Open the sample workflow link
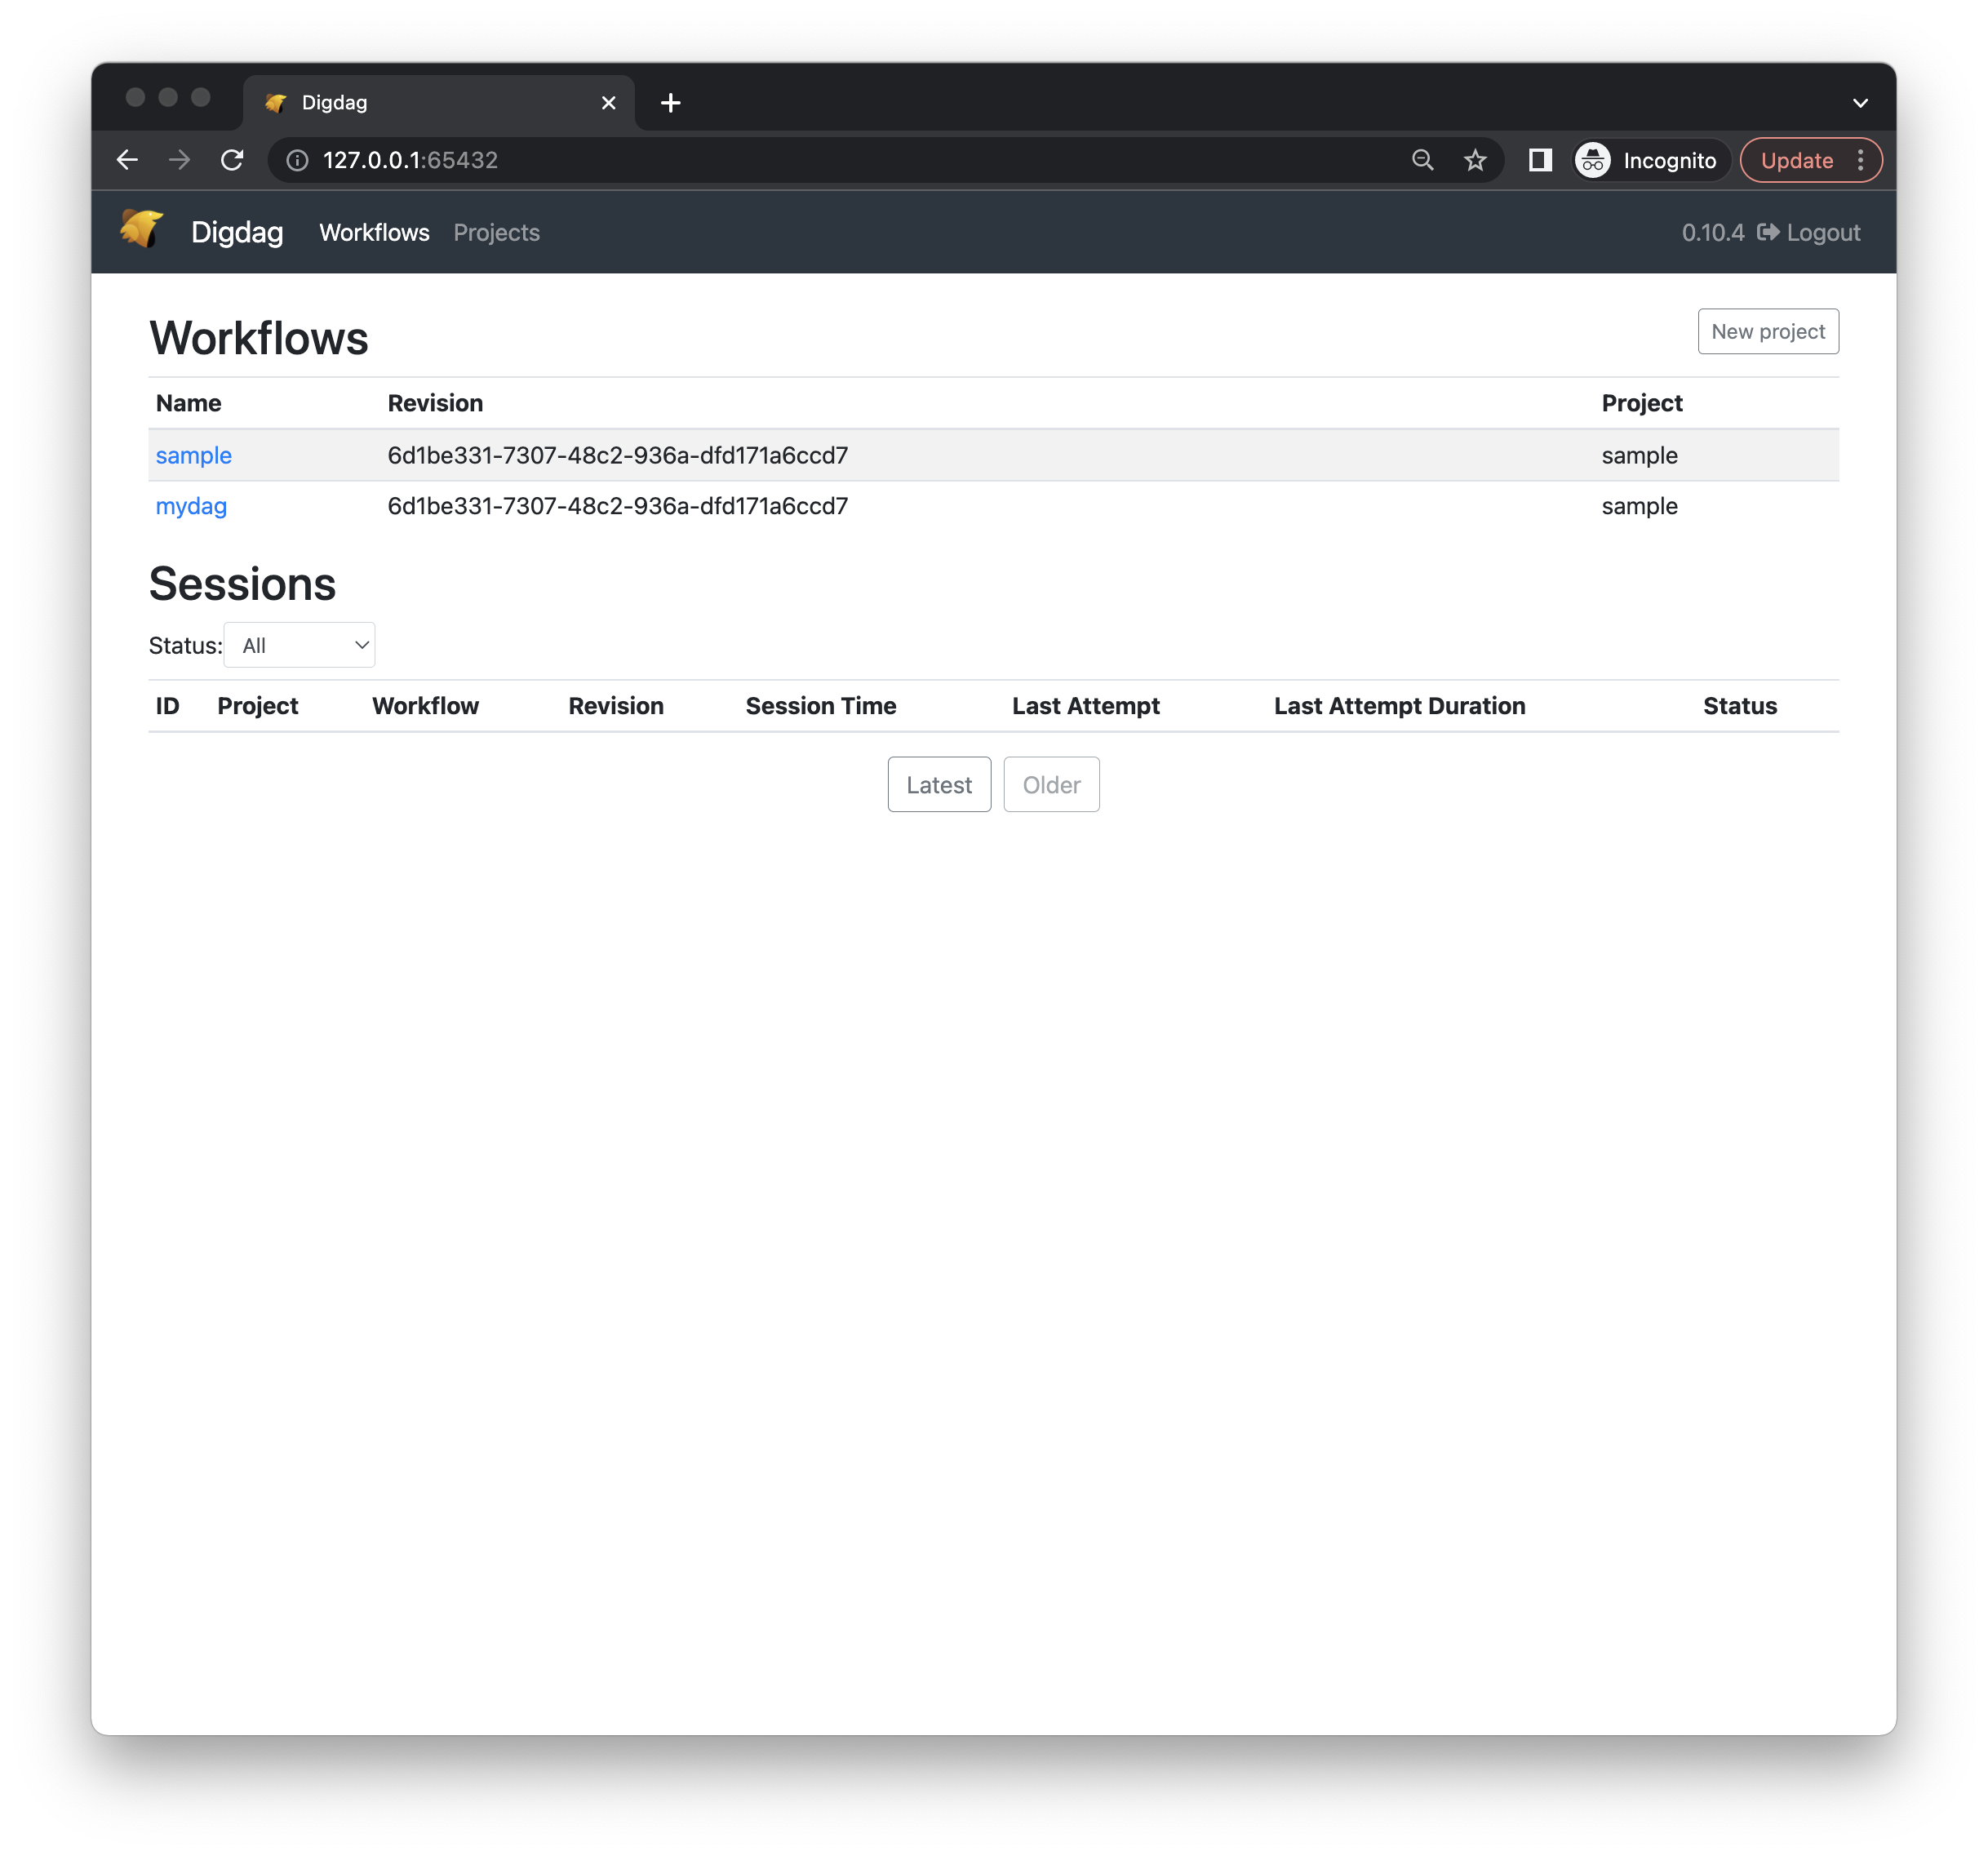The height and width of the screenshot is (1856, 1988). (193, 454)
